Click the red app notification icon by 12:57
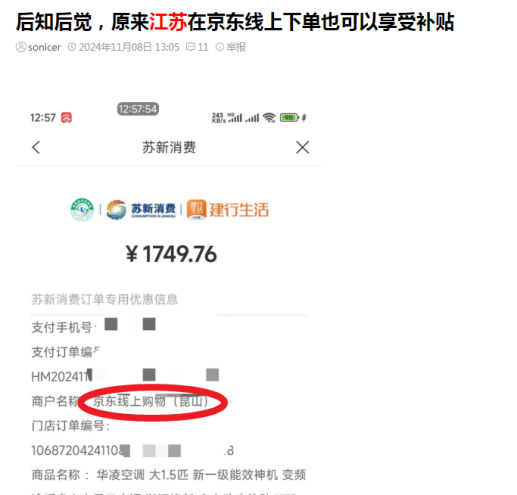 point(66,118)
